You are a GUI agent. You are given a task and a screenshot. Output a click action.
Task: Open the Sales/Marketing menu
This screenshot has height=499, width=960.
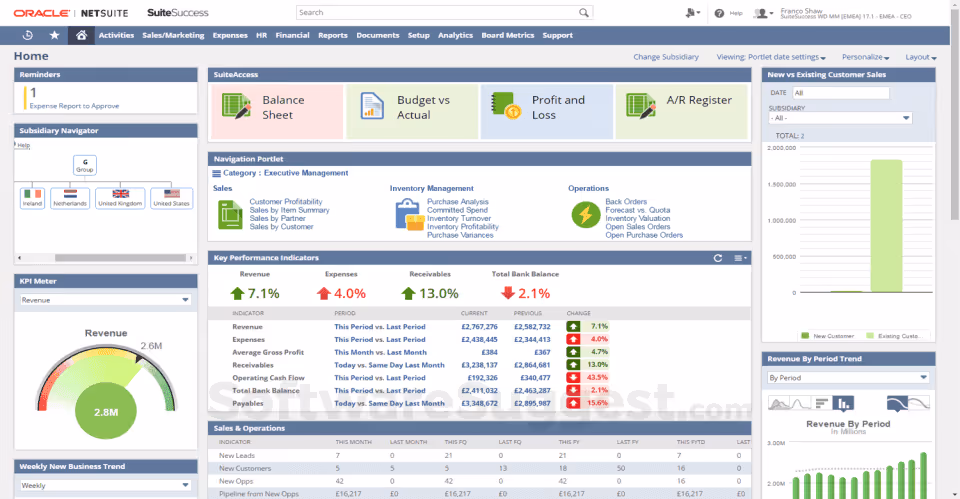tap(173, 36)
